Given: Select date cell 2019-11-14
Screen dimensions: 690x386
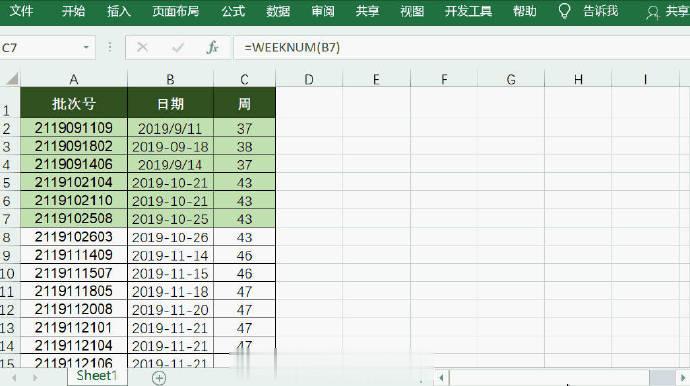Looking at the screenshot, I should coord(170,255).
